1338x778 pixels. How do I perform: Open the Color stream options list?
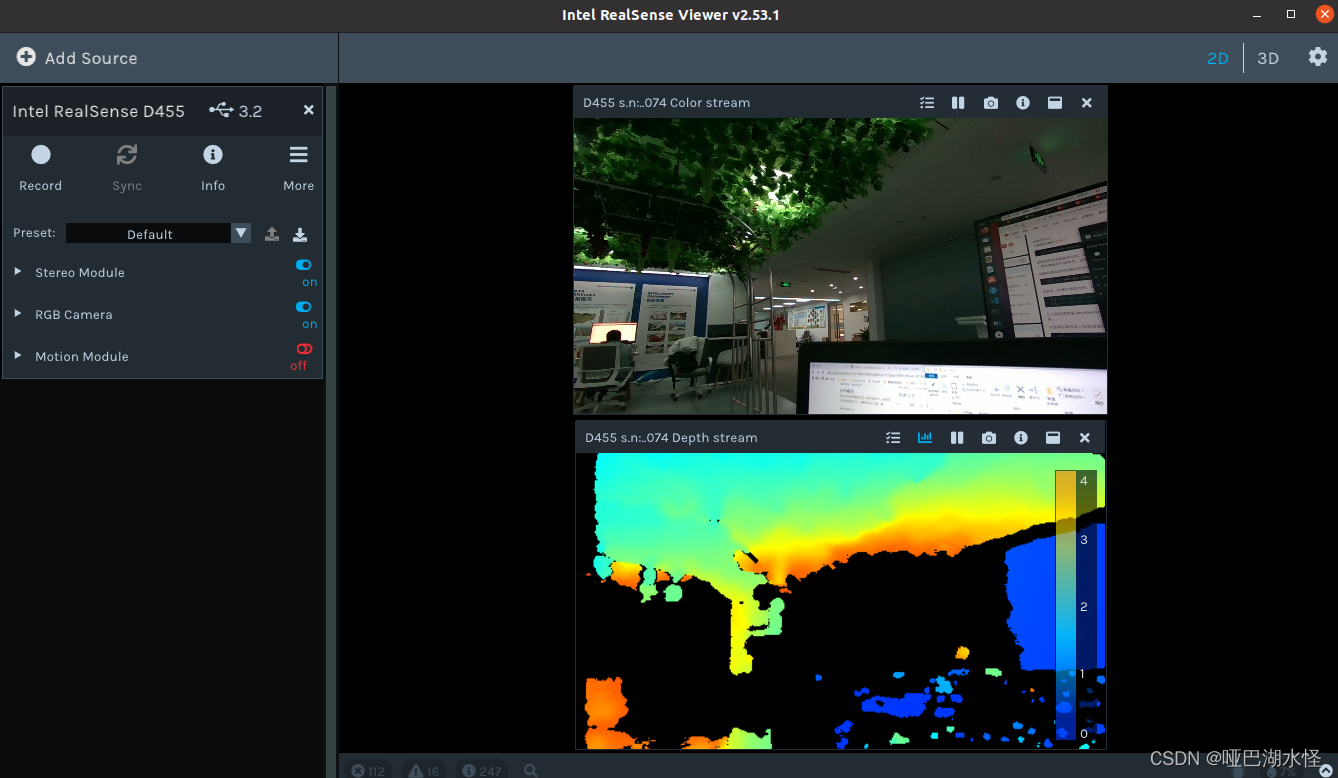926,102
